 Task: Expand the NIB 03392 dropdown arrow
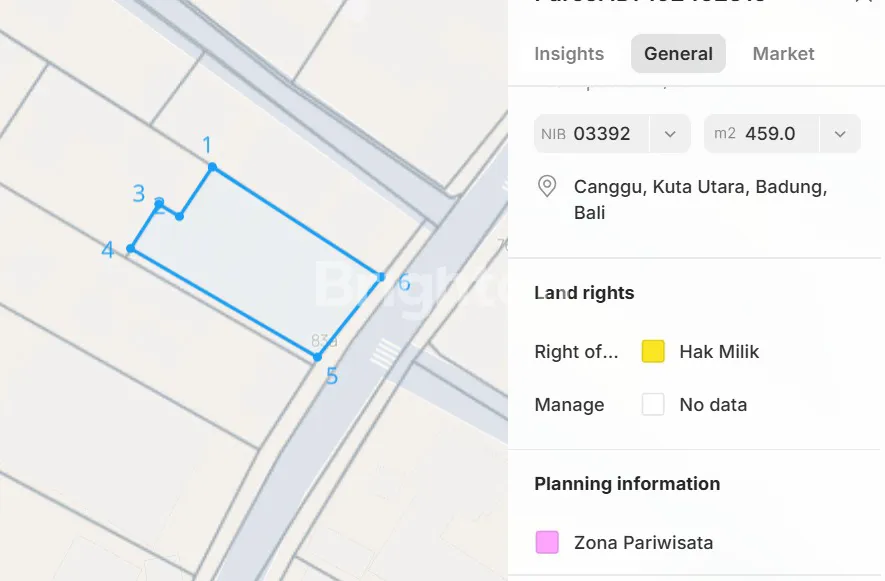click(x=670, y=134)
